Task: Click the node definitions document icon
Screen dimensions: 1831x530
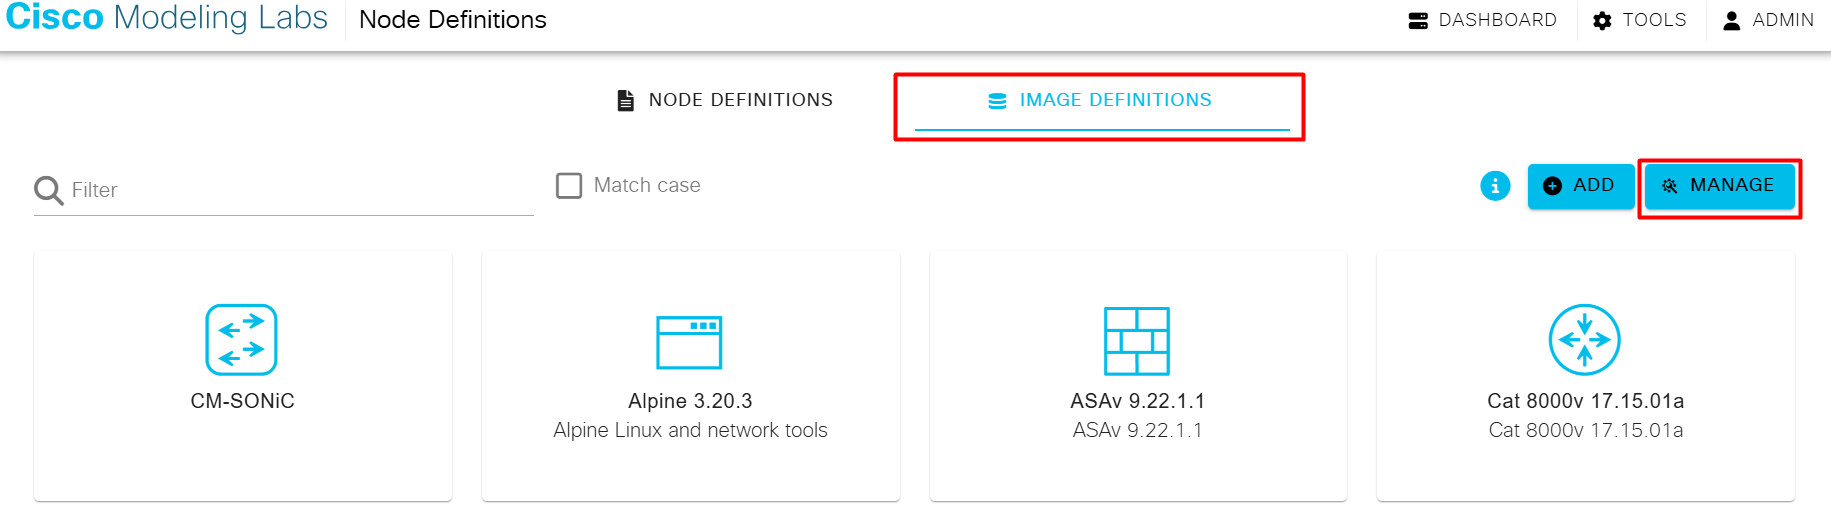Action: (x=626, y=100)
